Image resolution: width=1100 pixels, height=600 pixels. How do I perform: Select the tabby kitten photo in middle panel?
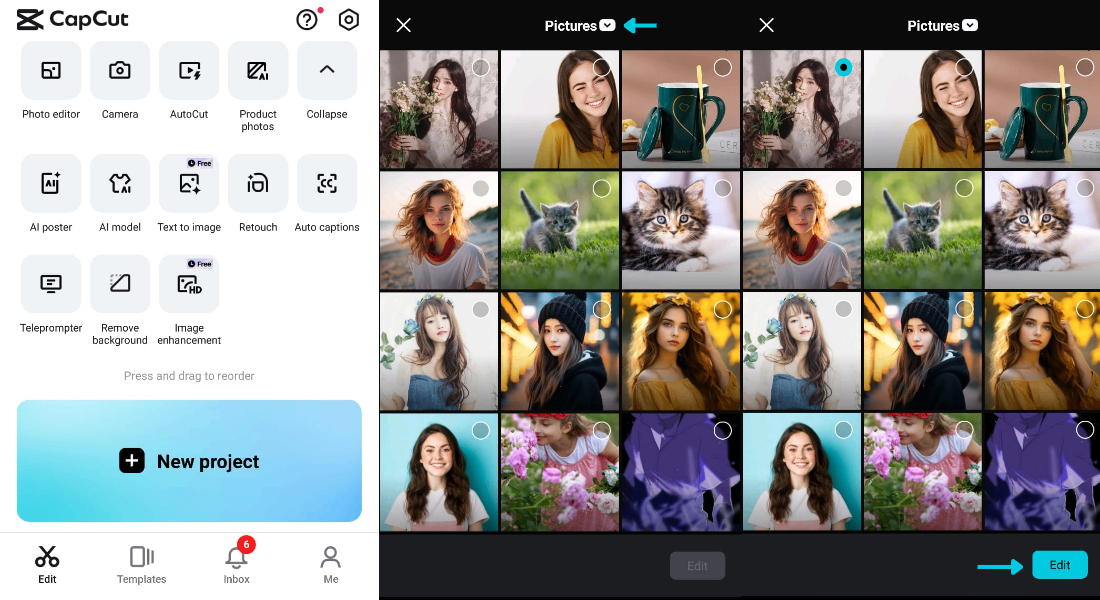pos(723,188)
